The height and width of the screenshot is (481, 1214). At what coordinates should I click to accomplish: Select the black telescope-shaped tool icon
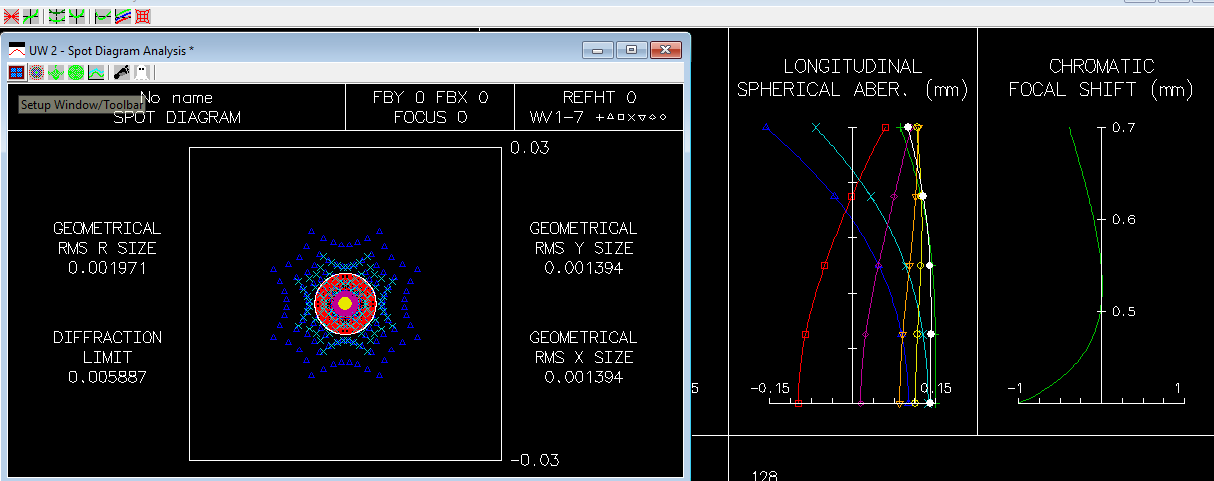[x=122, y=72]
